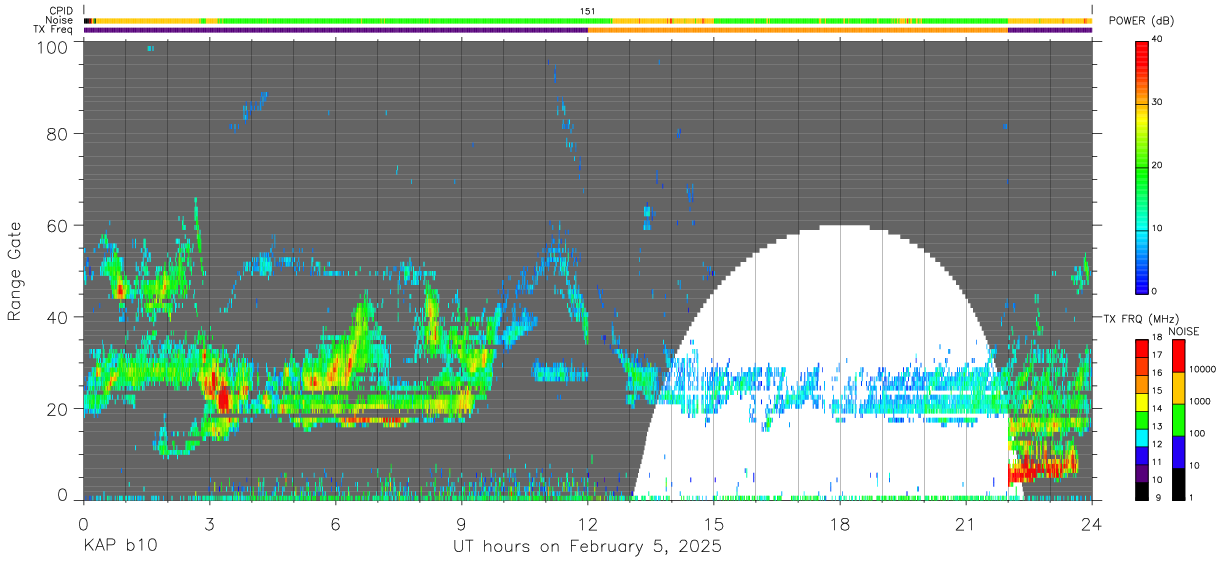Pick the cyan segment of TX FRQ legend

coord(1141,437)
